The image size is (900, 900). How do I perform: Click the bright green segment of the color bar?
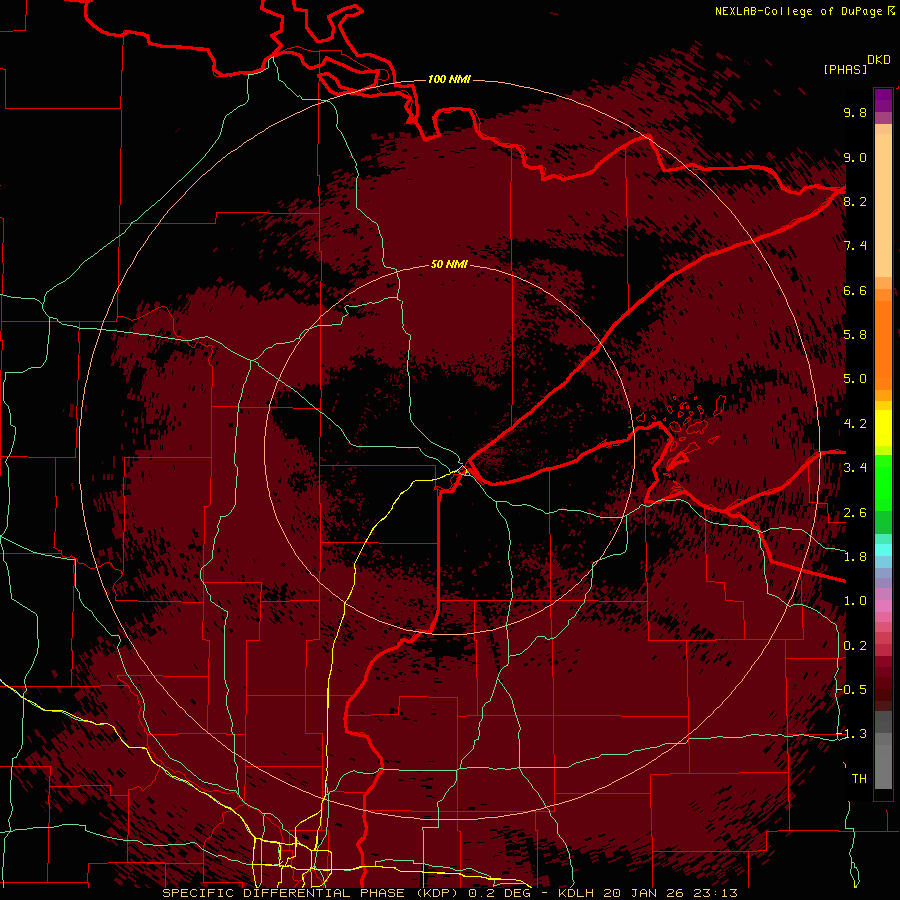[x=883, y=482]
